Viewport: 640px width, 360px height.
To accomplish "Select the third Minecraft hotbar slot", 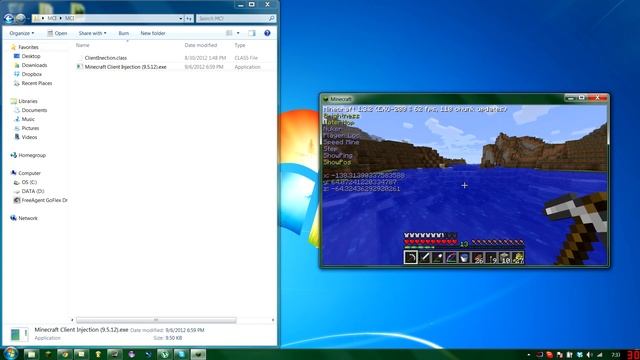I will pos(438,257).
